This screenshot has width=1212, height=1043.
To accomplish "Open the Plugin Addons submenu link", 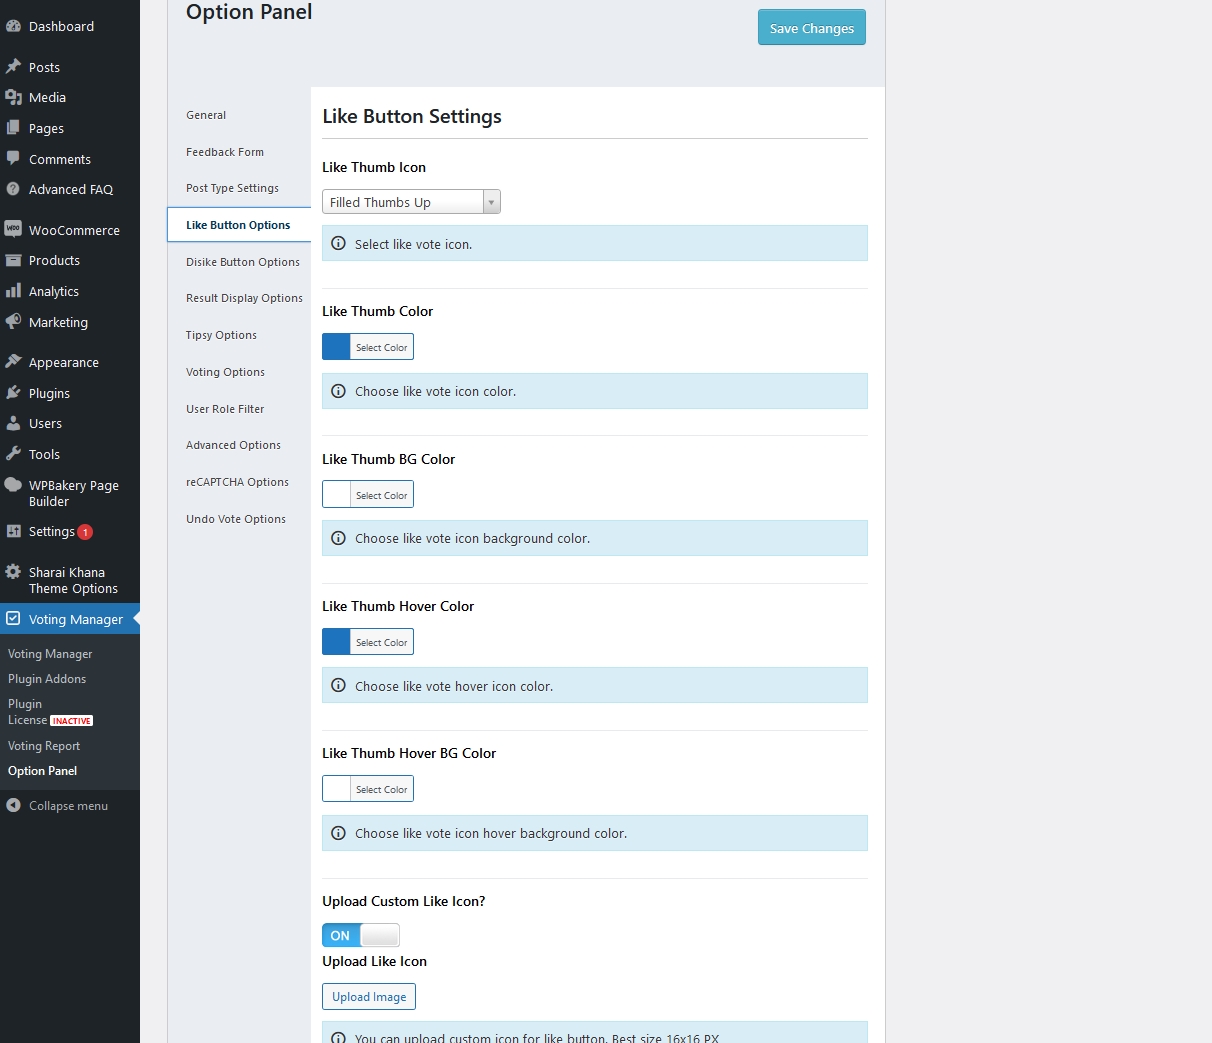I will [47, 679].
